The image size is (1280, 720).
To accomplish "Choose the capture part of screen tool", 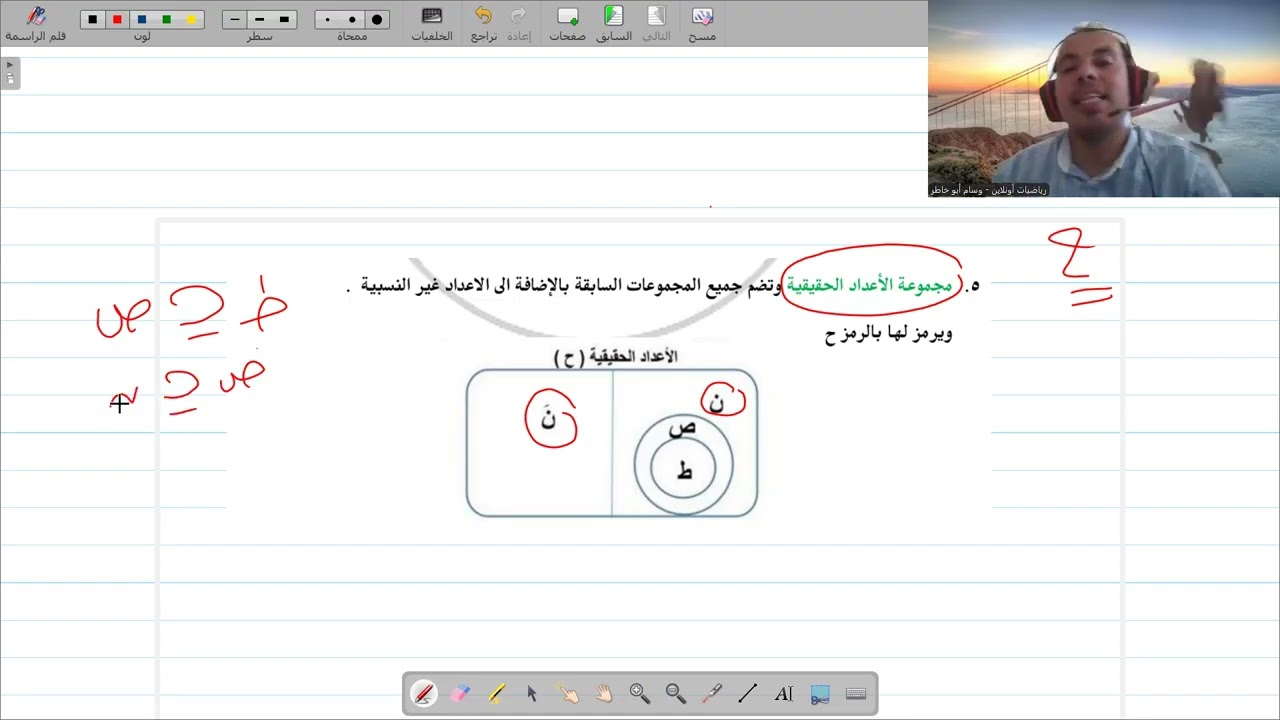I will point(820,693).
